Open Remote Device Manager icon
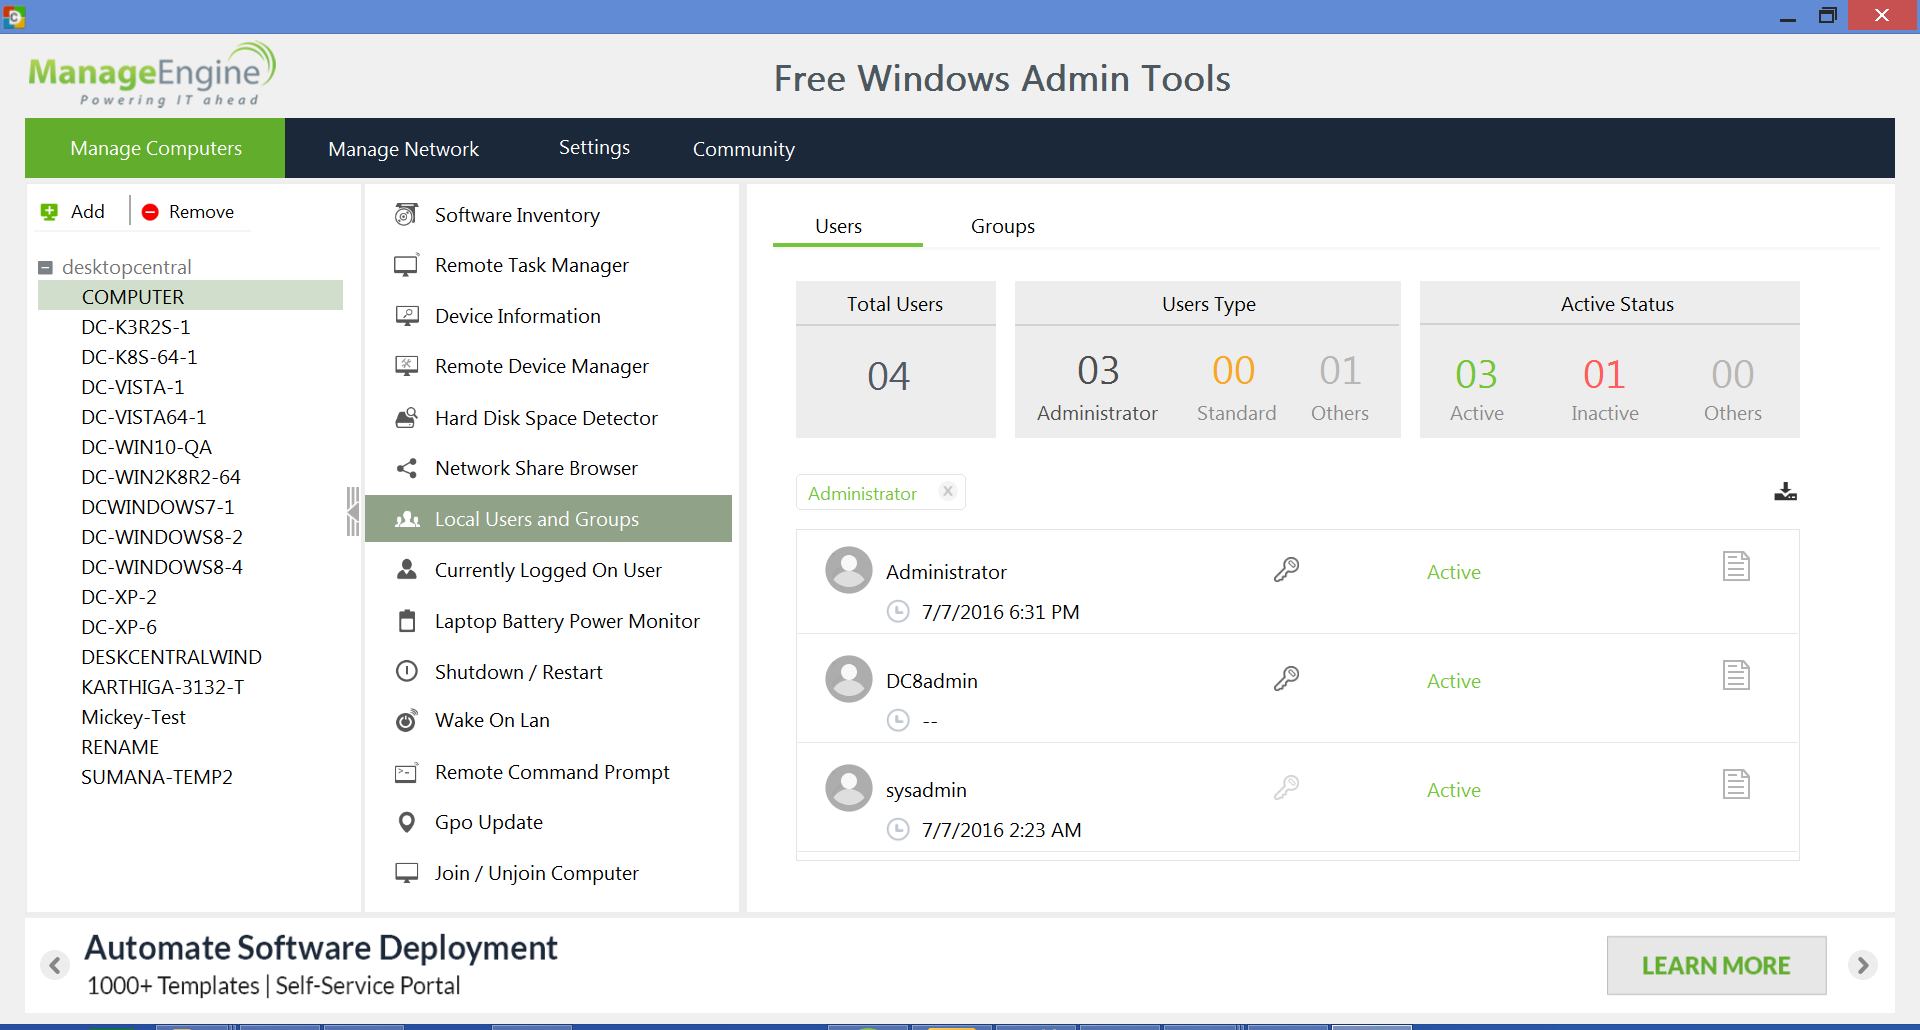 [406, 366]
